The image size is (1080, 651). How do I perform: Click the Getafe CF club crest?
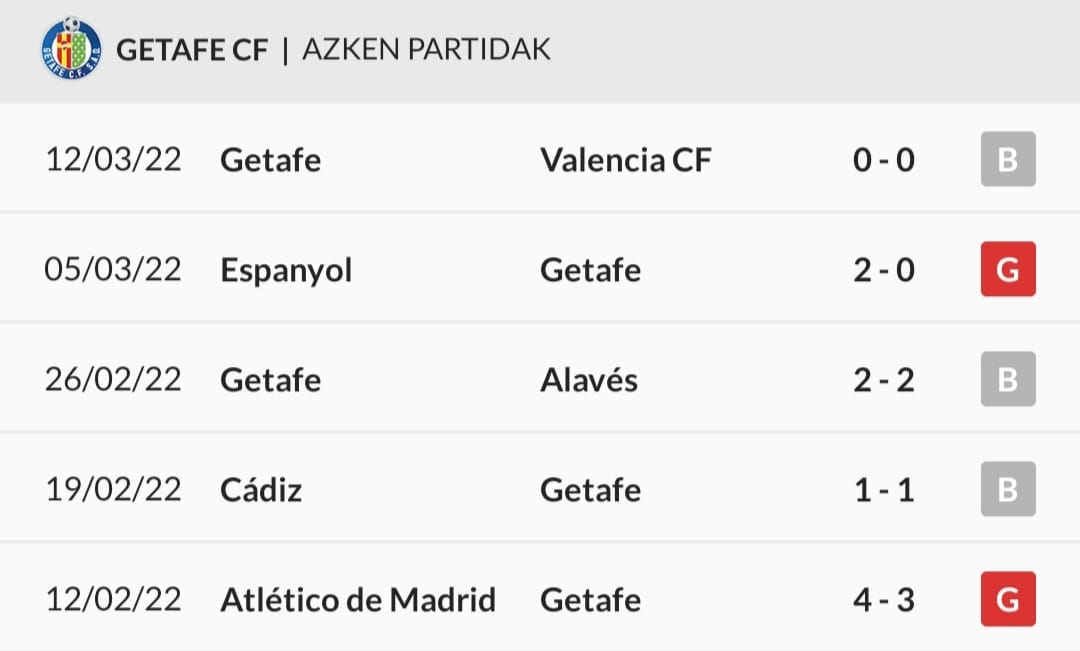[72, 48]
